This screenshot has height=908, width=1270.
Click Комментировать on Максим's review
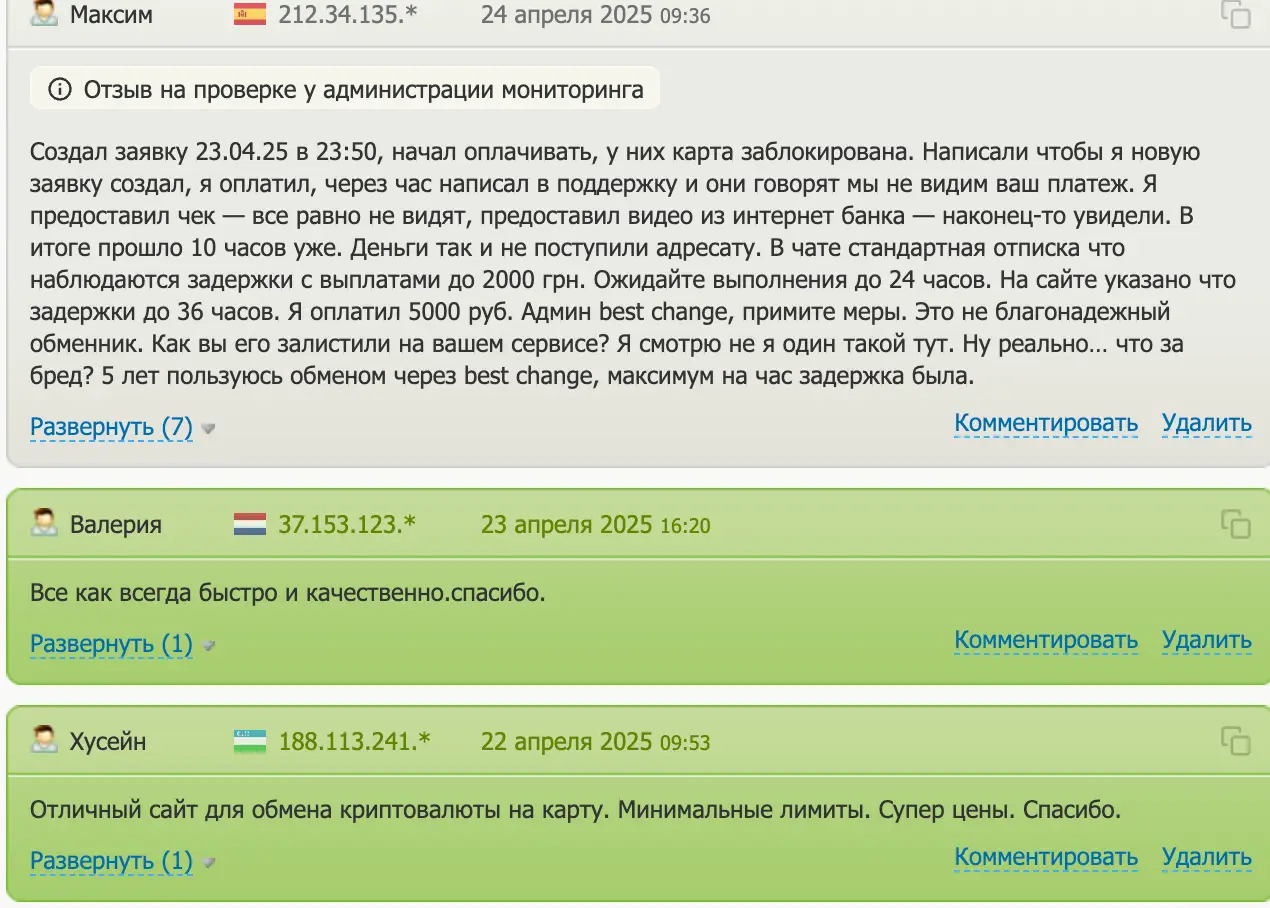(x=1045, y=423)
